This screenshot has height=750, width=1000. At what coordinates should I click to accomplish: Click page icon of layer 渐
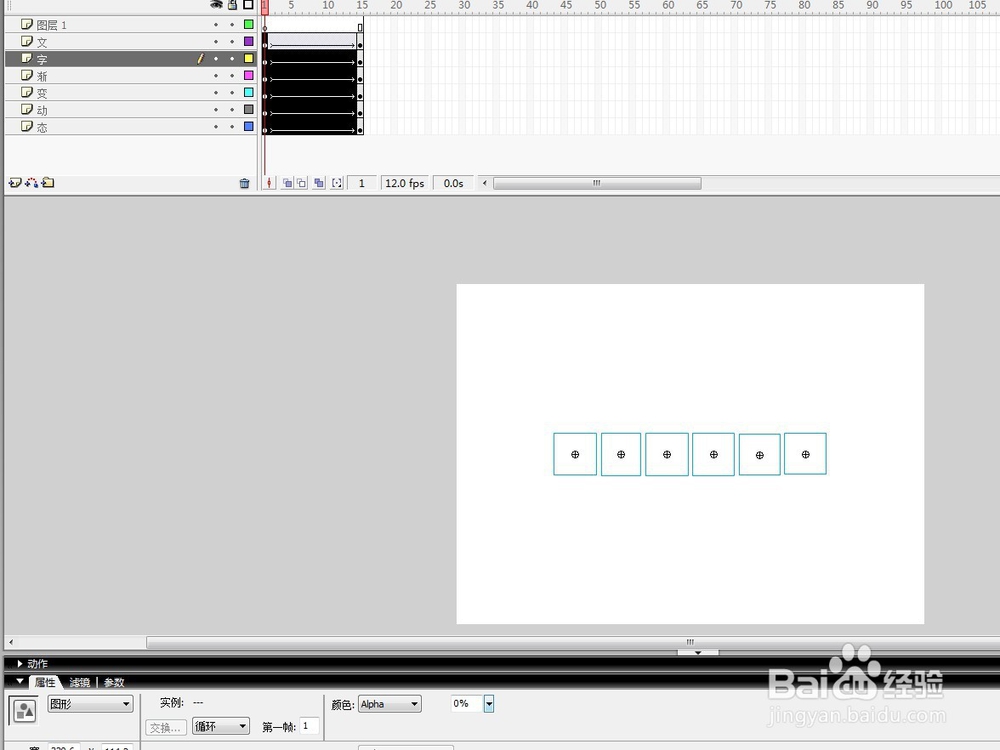(x=27, y=75)
